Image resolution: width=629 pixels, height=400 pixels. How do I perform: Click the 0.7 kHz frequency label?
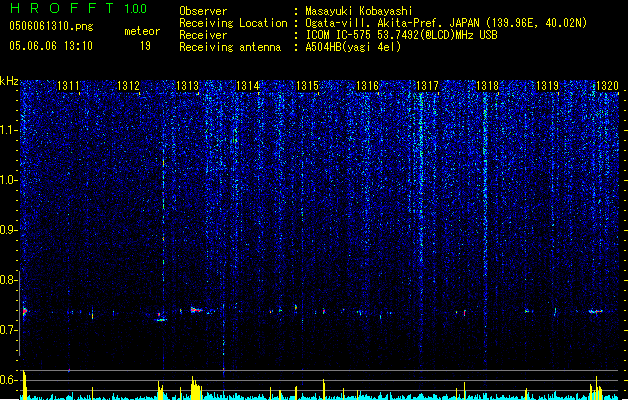point(9,330)
